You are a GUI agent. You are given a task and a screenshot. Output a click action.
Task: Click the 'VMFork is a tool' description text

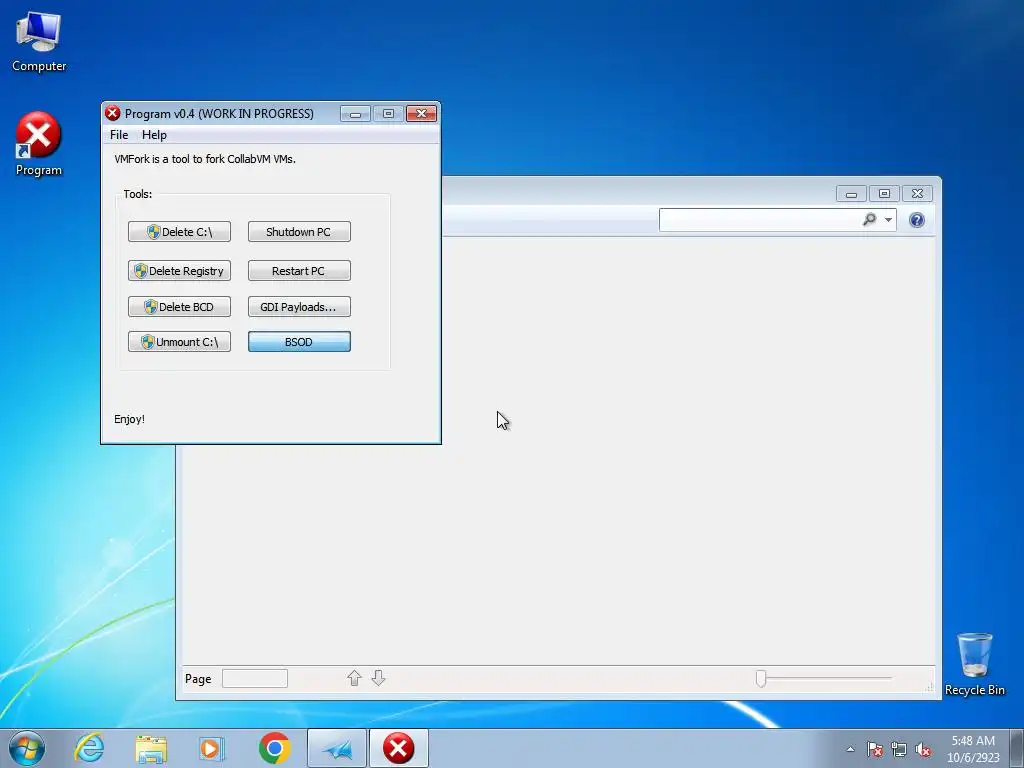[x=205, y=159]
